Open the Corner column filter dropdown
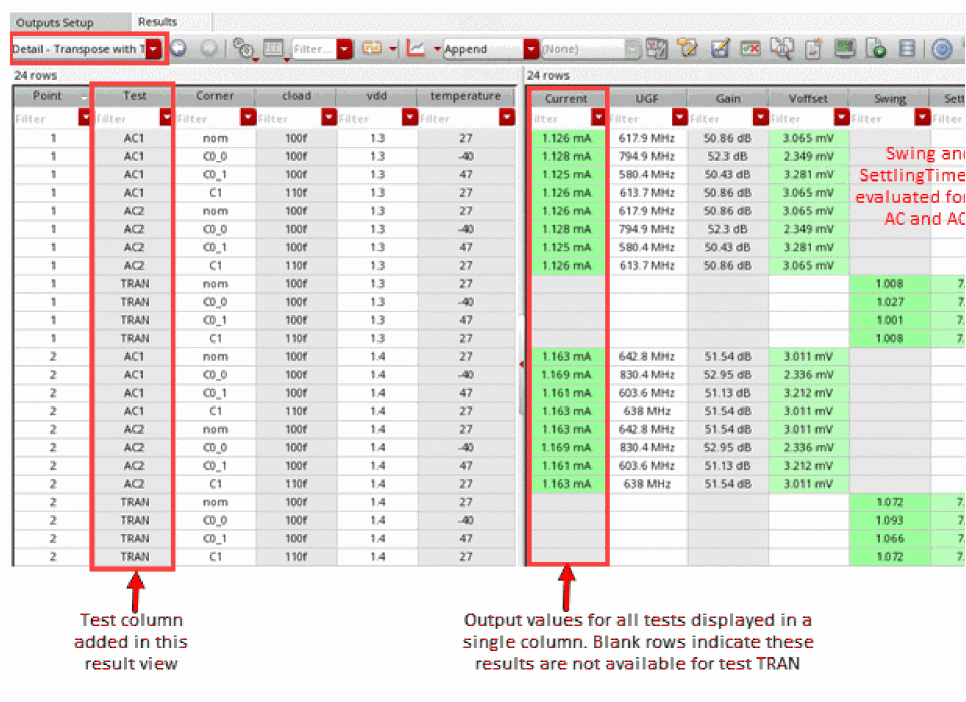The height and width of the screenshot is (702, 966). 248,117
